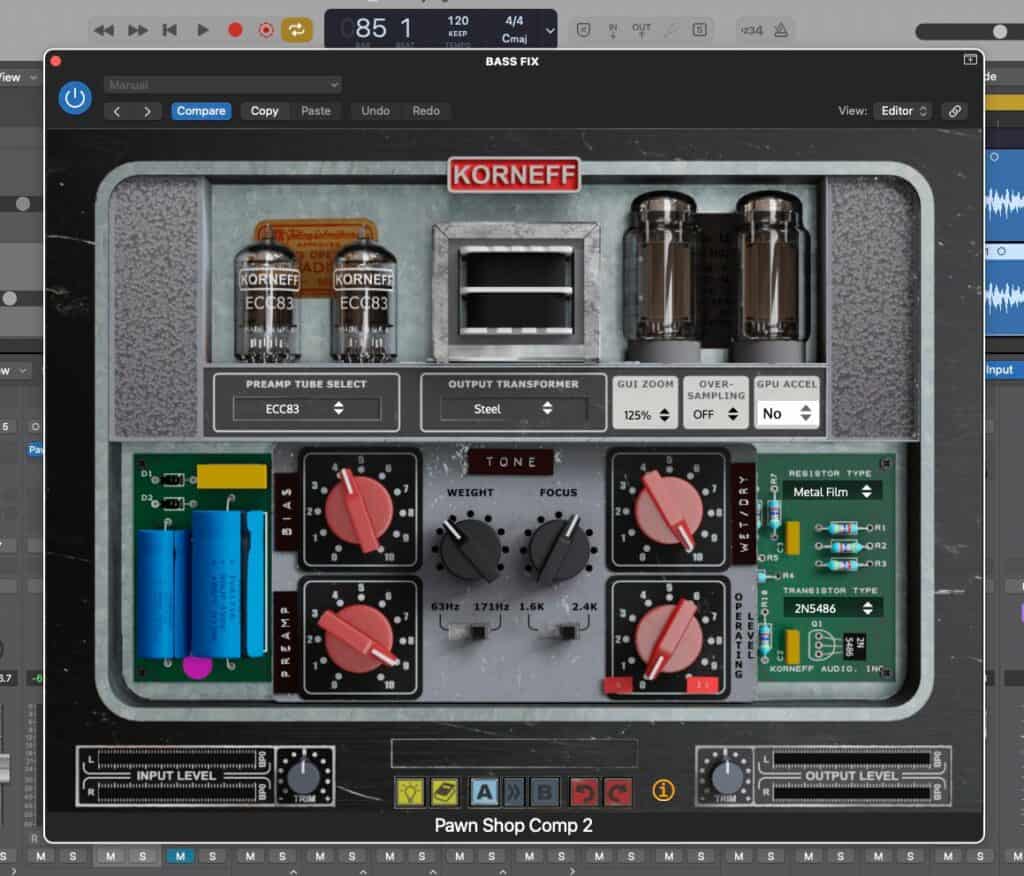Viewport: 1024px width, 876px height.
Task: Click the plugin link chain icon
Action: [955, 111]
